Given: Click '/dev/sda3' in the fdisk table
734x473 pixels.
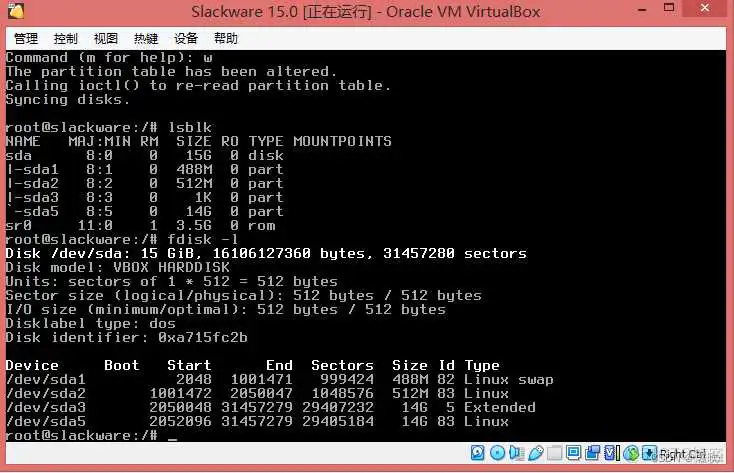Looking at the screenshot, I should (46, 407).
